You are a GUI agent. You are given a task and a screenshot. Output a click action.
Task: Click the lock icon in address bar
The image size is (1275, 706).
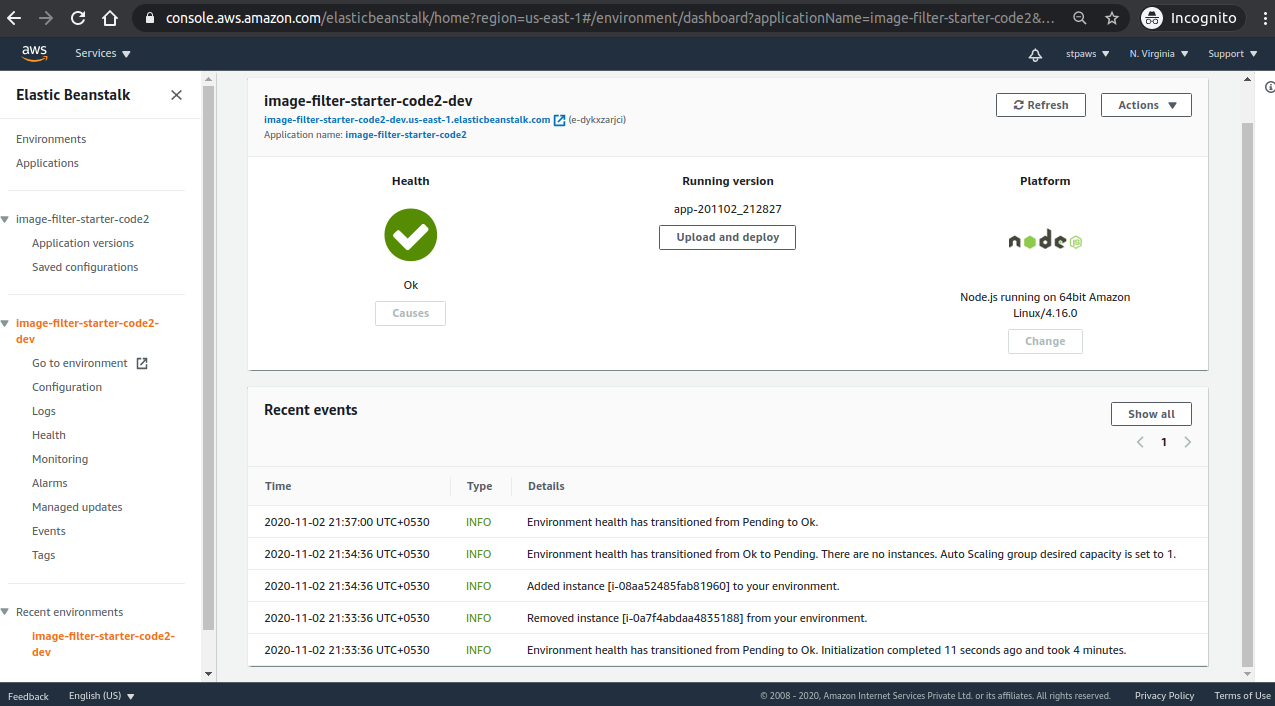coord(150,18)
